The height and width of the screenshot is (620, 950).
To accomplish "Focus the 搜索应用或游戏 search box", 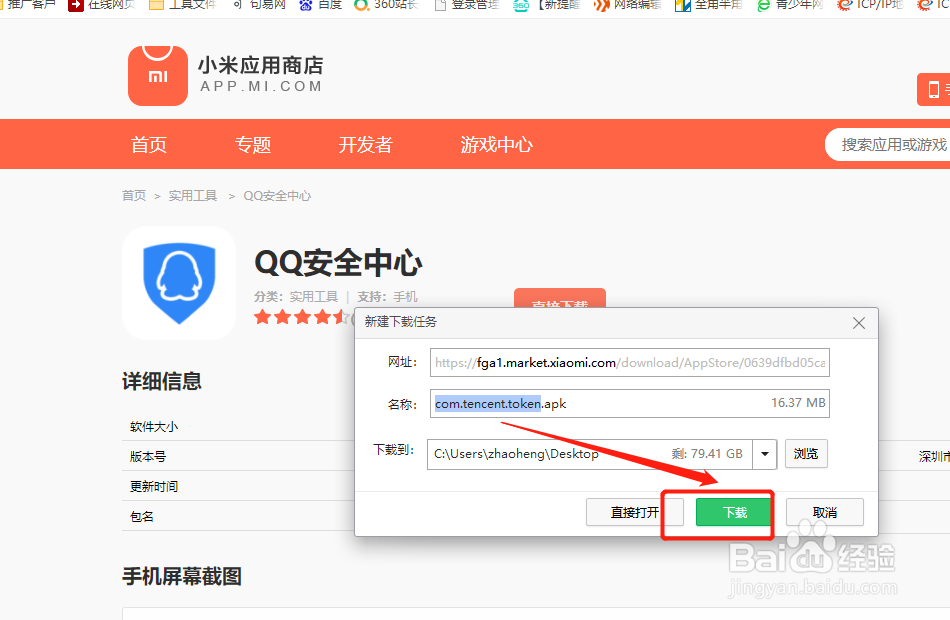I will (888, 144).
